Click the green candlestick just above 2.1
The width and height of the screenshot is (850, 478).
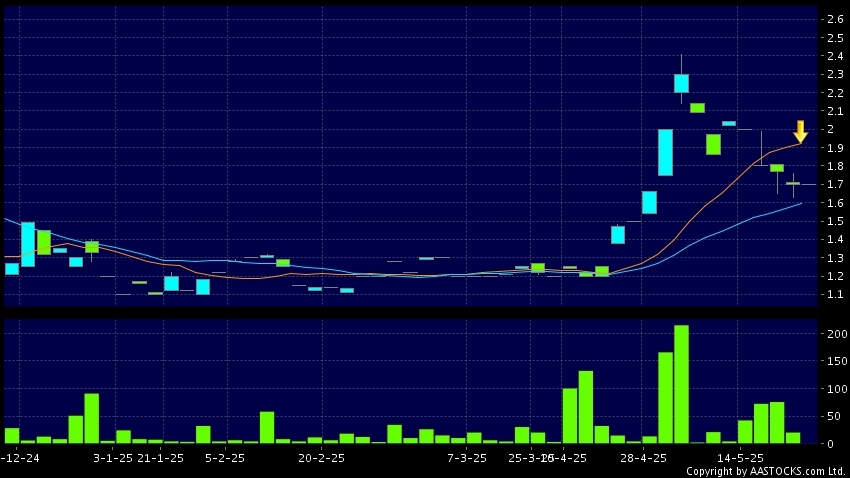pos(697,108)
